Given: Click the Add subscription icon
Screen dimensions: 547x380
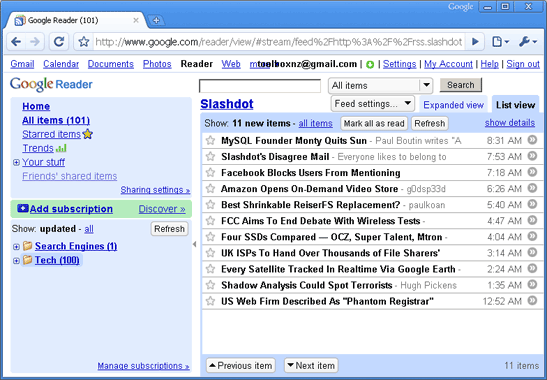Looking at the screenshot, I should pyautogui.click(x=23, y=208).
